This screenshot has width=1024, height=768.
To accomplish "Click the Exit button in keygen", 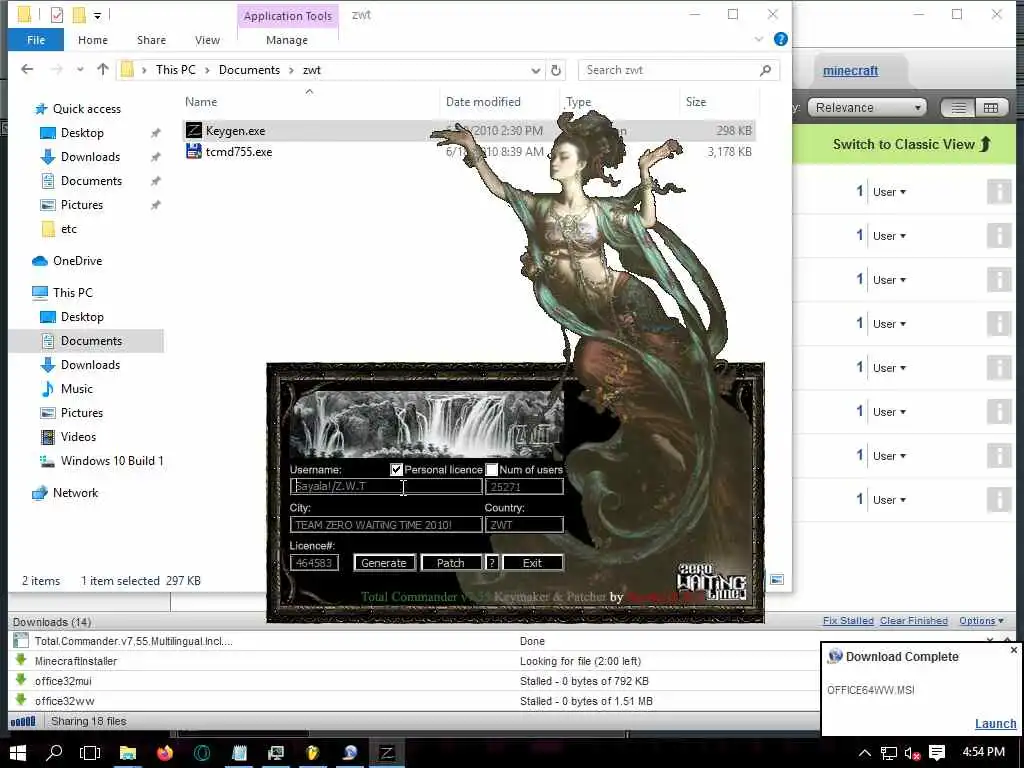I will click(x=532, y=563).
